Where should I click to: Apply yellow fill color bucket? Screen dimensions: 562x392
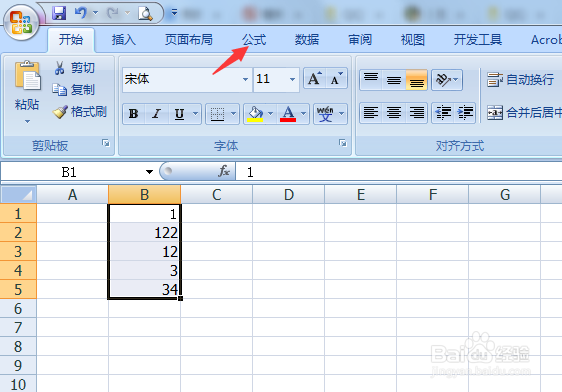[x=255, y=114]
